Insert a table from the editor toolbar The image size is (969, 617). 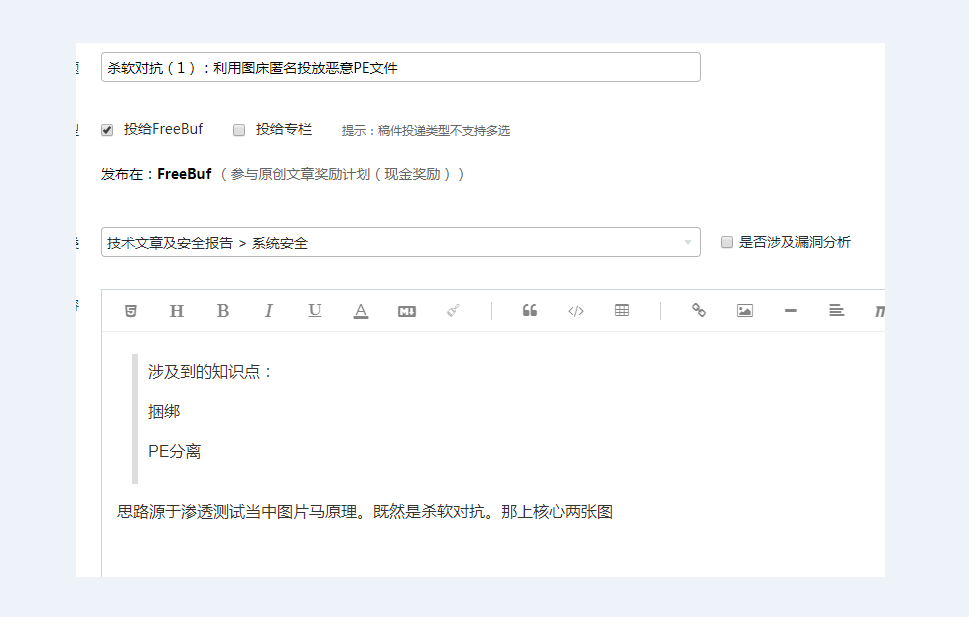pyautogui.click(x=621, y=310)
